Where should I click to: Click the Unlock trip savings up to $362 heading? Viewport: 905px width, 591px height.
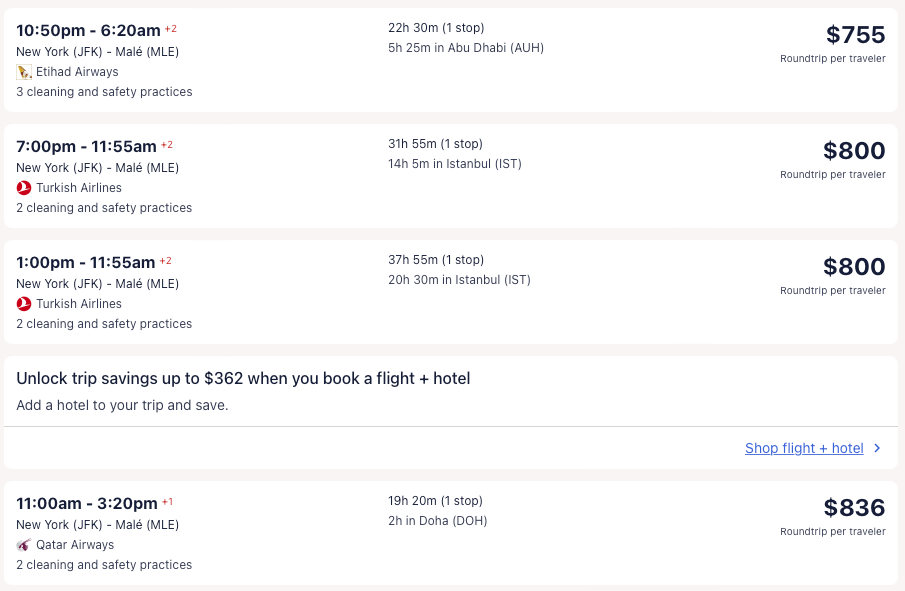point(243,378)
